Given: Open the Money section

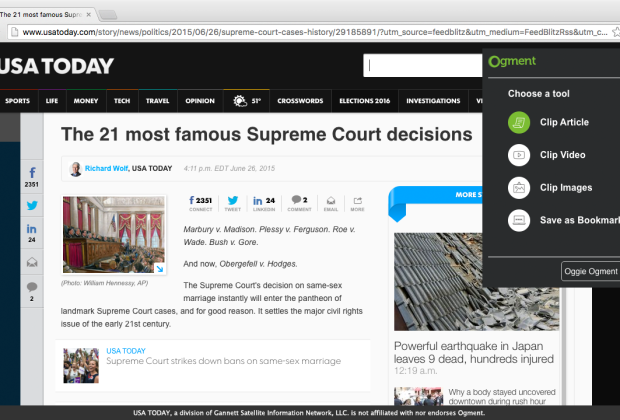Looking at the screenshot, I should [86, 101].
